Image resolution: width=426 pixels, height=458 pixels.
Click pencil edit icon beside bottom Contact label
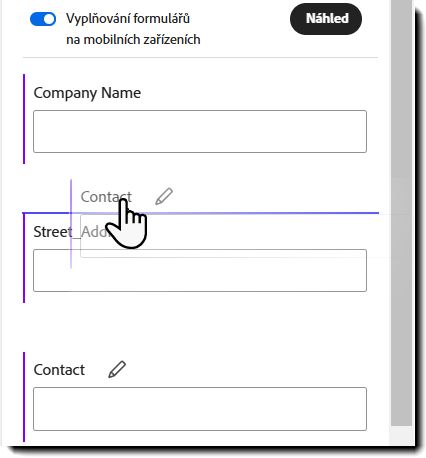[117, 369]
